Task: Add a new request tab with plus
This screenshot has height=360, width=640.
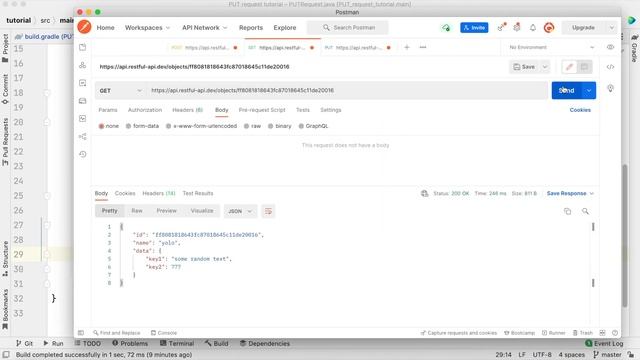Action: (x=407, y=47)
